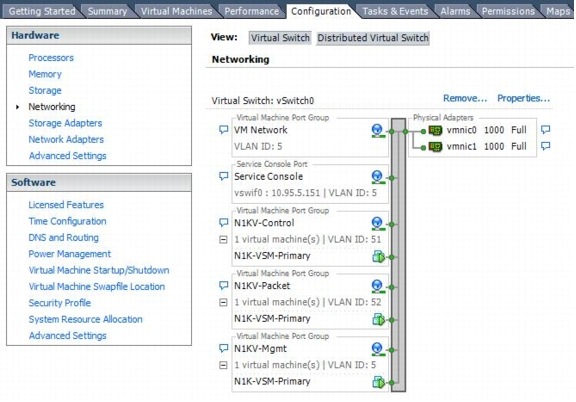576x402 pixels.
Task: Collapse the N1KV-Control virtual machine list
Action: (223, 240)
